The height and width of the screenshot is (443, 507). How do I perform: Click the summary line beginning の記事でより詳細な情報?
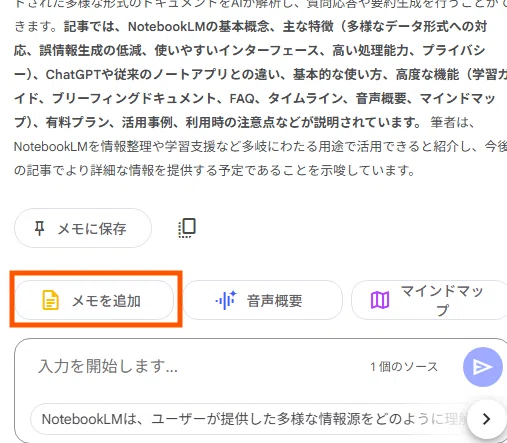(x=215, y=171)
